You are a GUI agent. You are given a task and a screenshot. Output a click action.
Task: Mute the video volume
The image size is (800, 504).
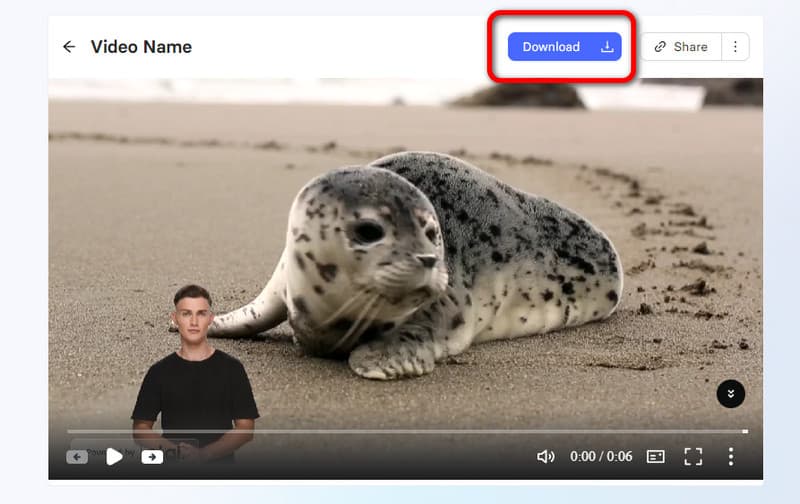[545, 456]
